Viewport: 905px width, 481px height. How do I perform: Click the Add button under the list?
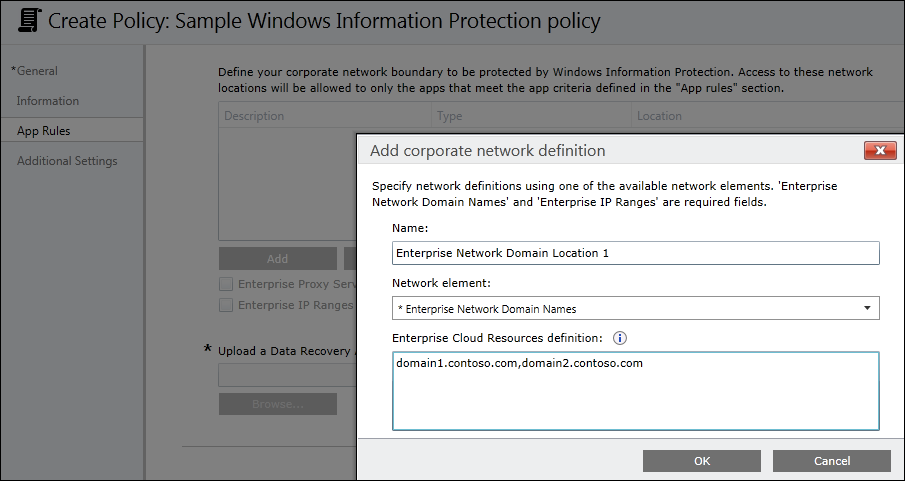277,259
